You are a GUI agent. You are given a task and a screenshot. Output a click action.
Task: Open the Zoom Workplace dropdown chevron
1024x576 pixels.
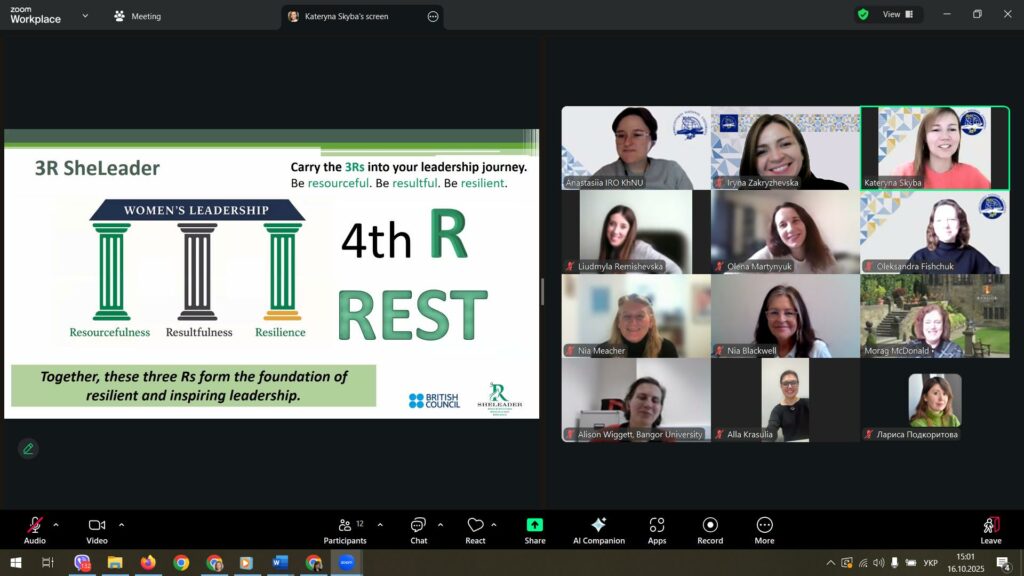(x=84, y=16)
